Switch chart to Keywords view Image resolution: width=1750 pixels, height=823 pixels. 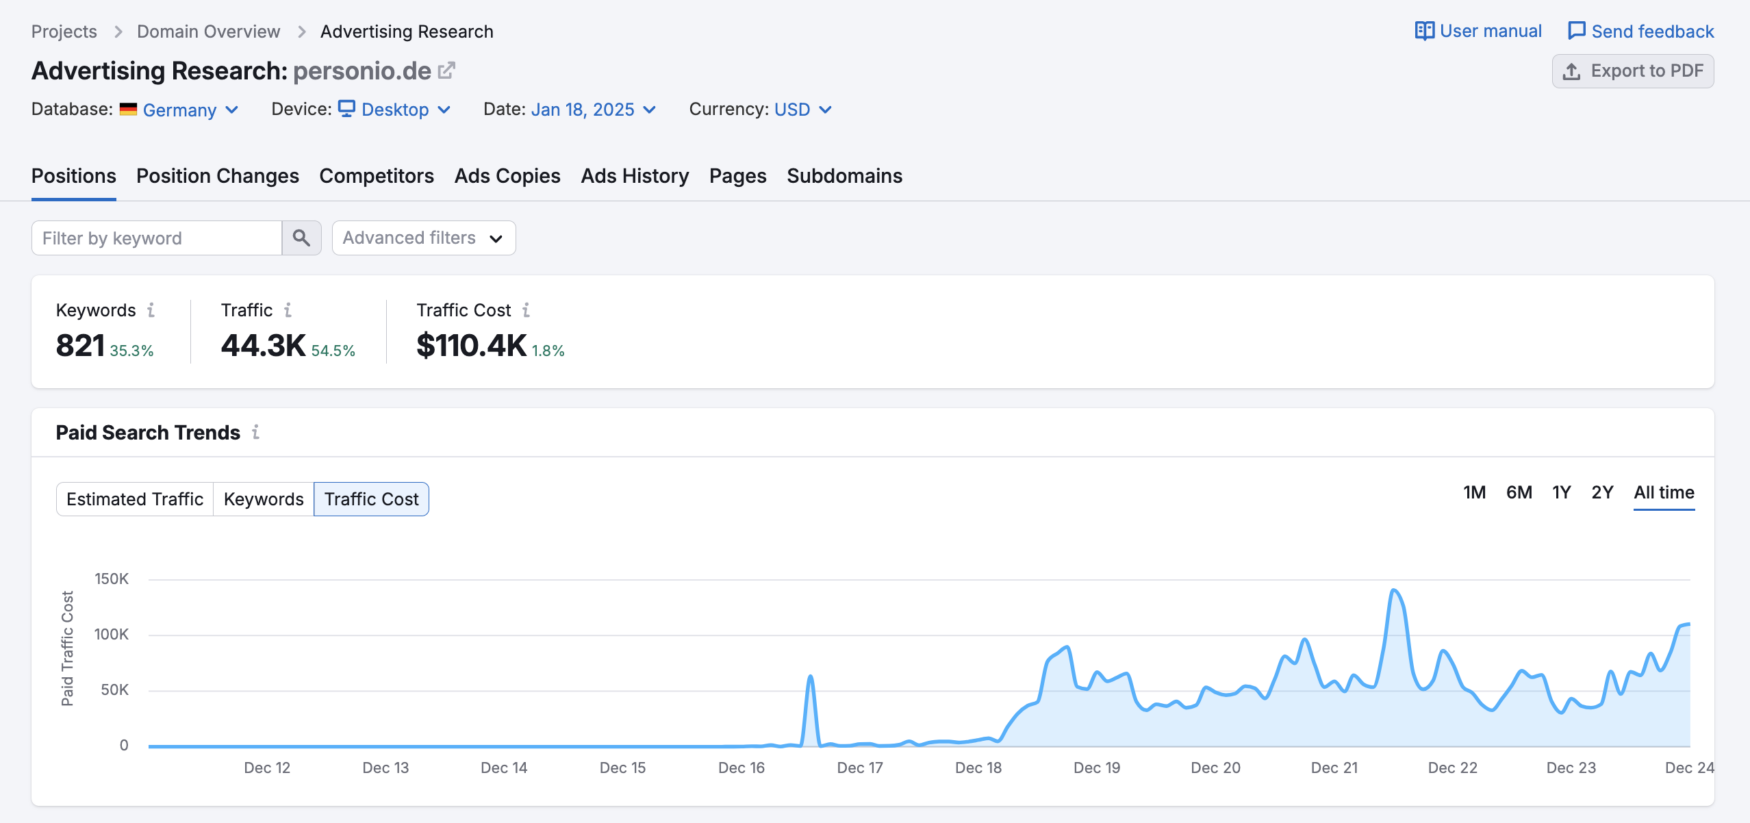pyautogui.click(x=264, y=499)
